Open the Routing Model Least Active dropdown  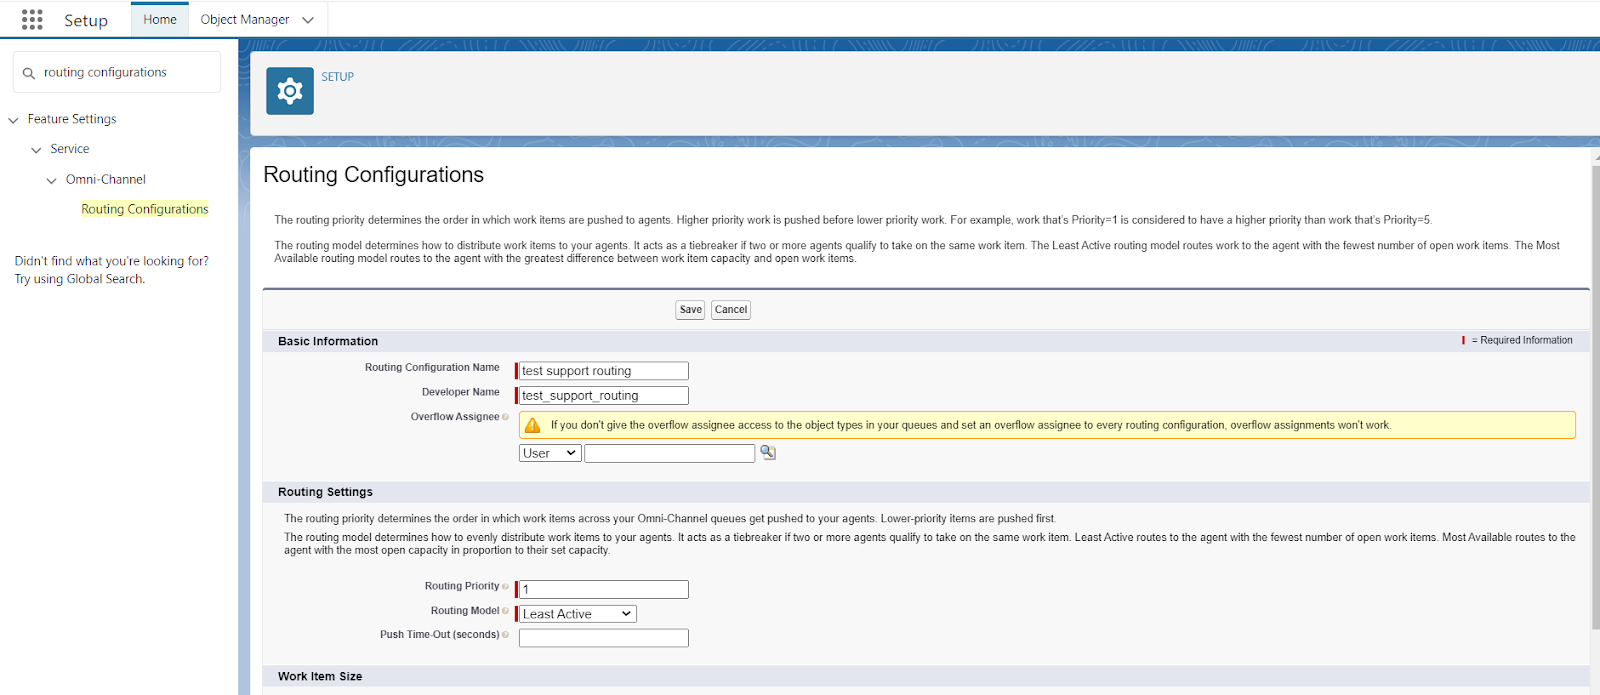tap(577, 614)
